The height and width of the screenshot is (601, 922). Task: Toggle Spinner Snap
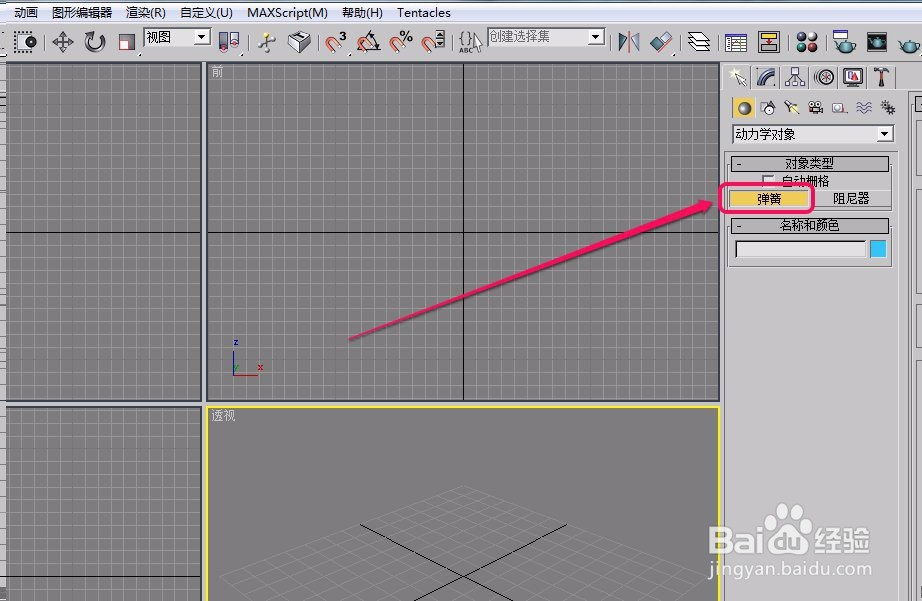[434, 42]
